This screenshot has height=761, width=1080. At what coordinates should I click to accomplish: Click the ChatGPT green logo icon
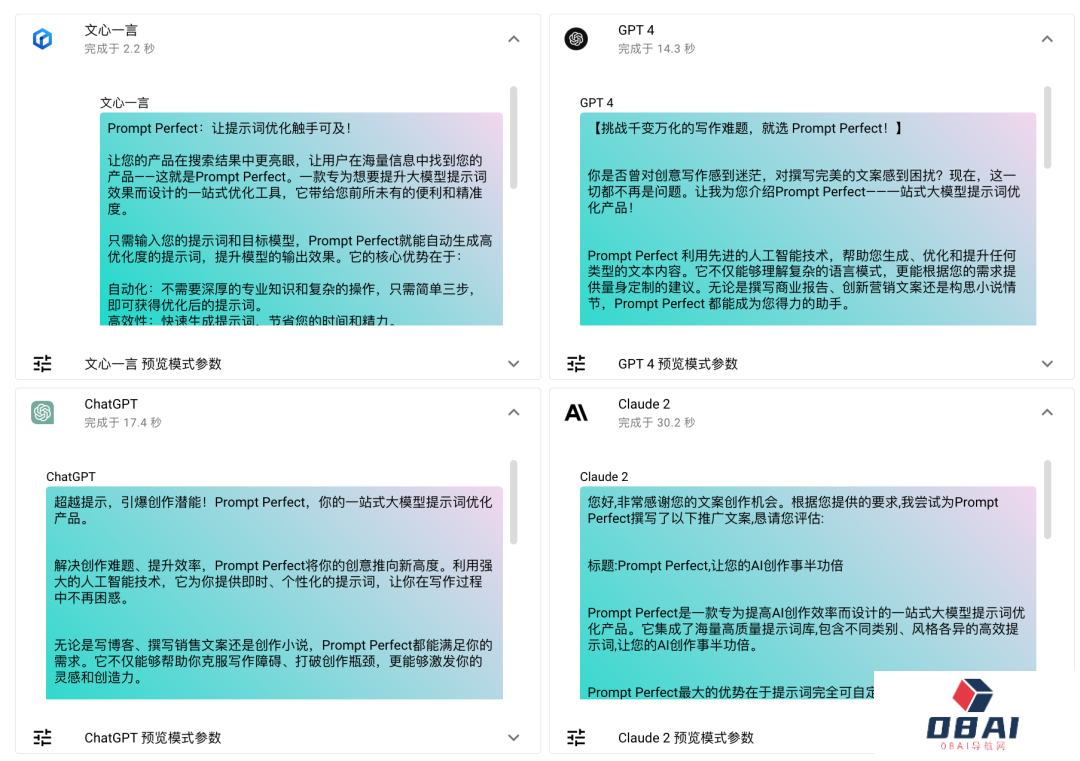coord(42,412)
